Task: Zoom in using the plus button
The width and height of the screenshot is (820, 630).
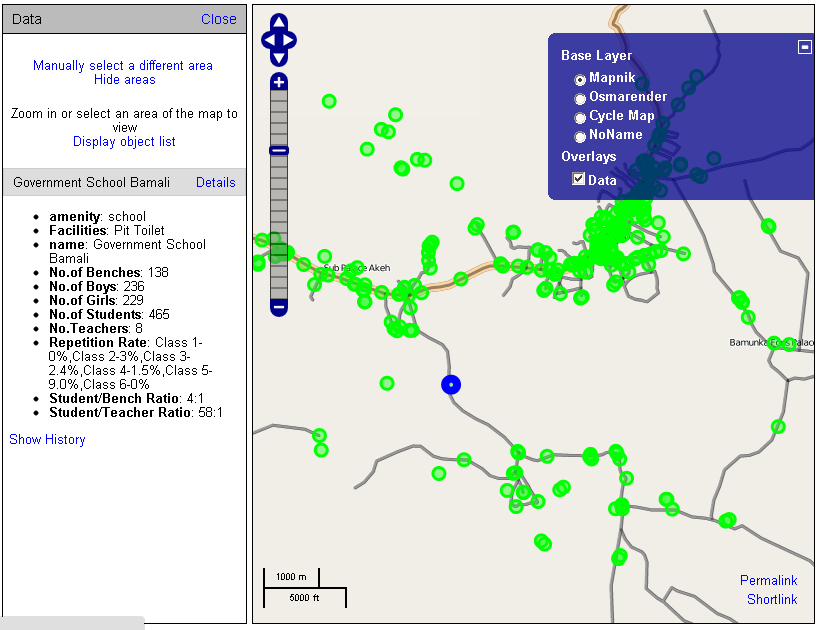Action: coord(279,82)
